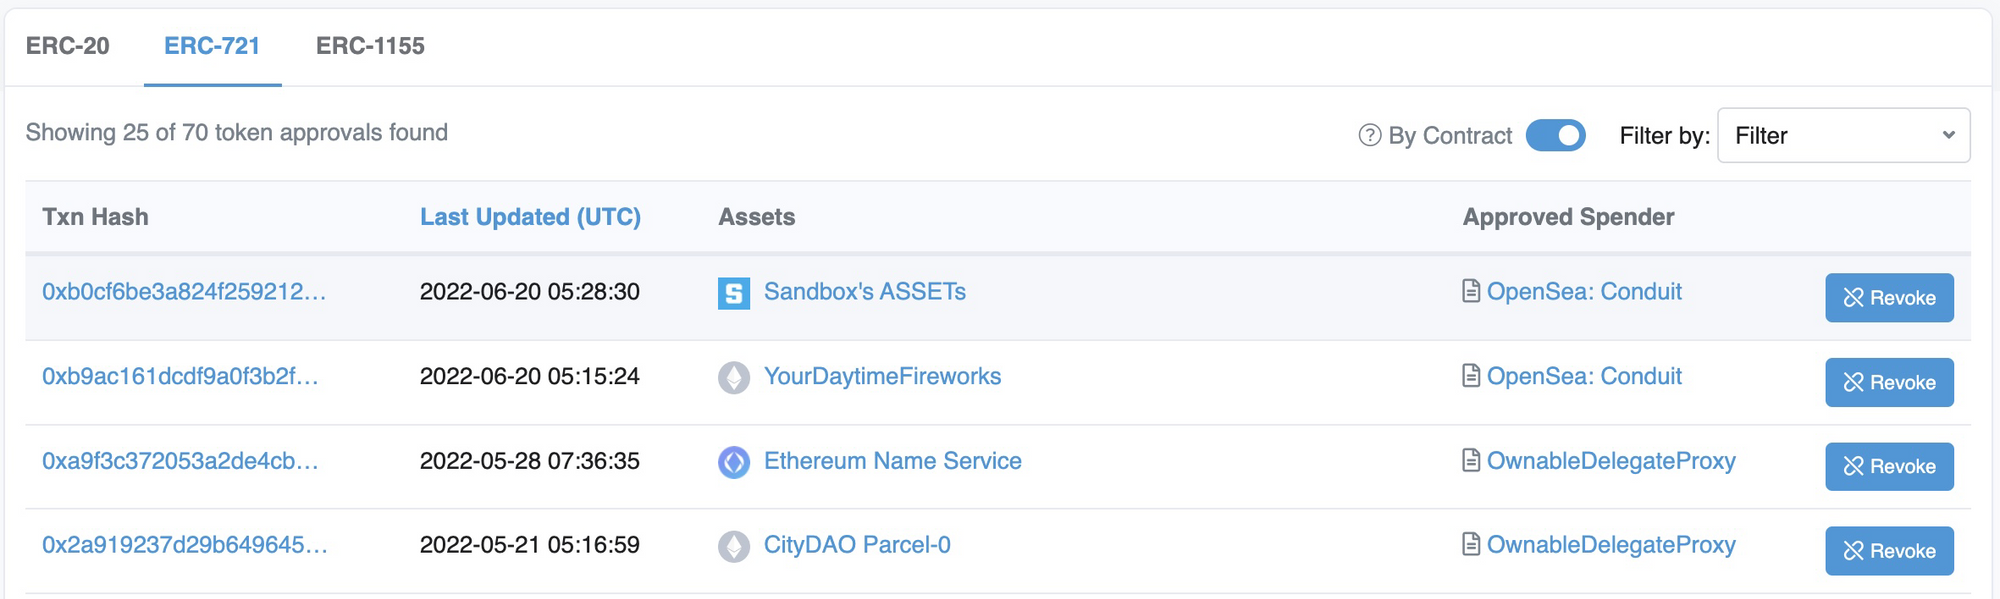The image size is (2000, 599).
Task: Switch to the ERC-20 tab
Action: [68, 46]
